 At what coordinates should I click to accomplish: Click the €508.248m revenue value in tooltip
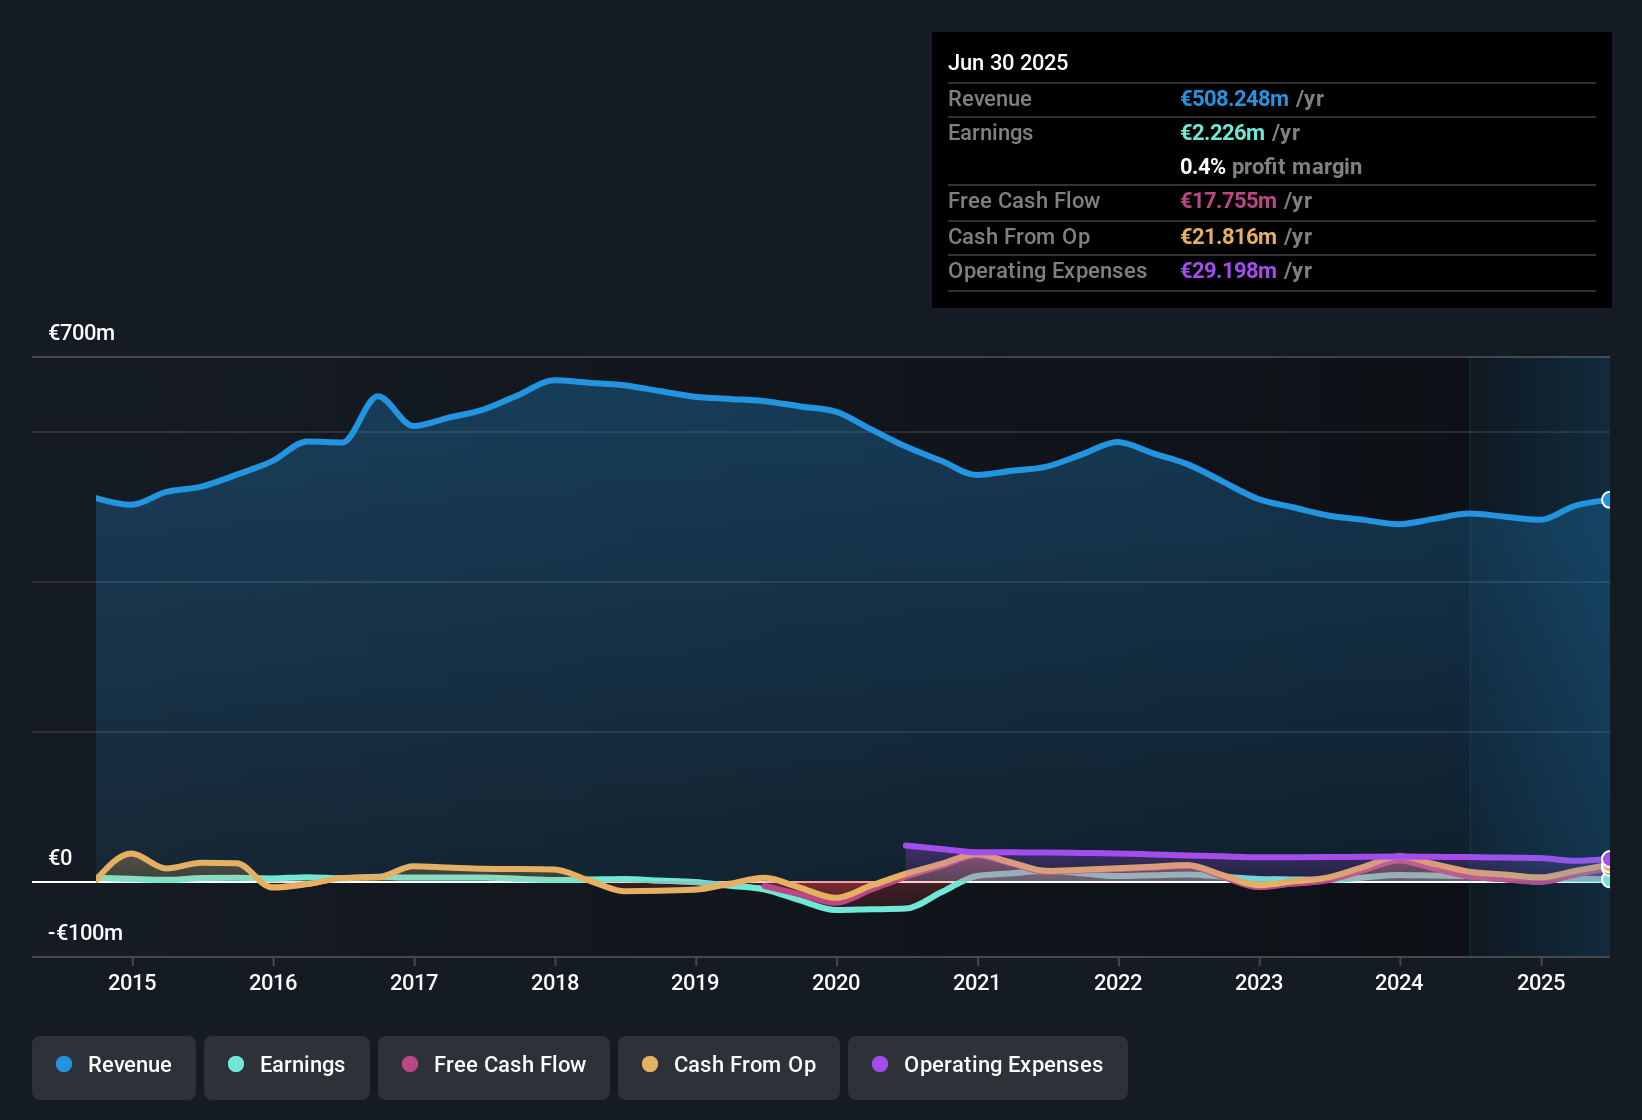point(1234,99)
